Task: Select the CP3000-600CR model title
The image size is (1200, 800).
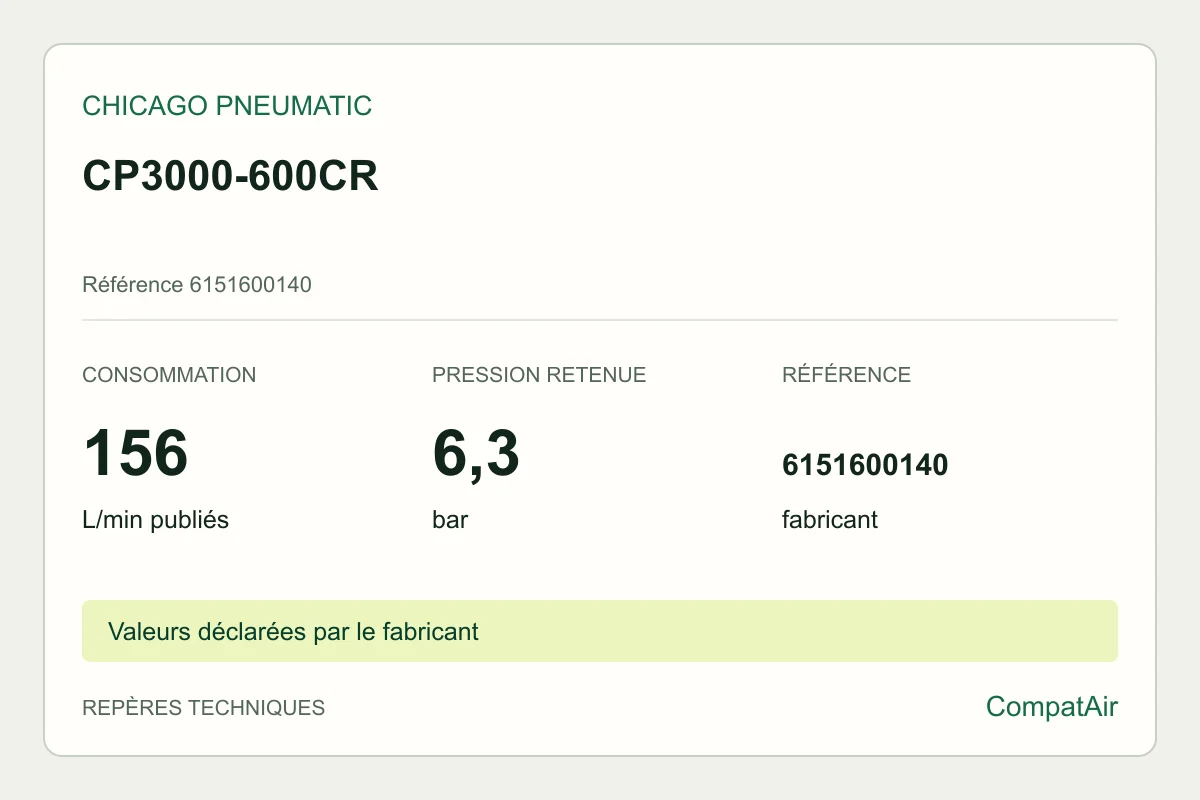Action: (x=230, y=177)
